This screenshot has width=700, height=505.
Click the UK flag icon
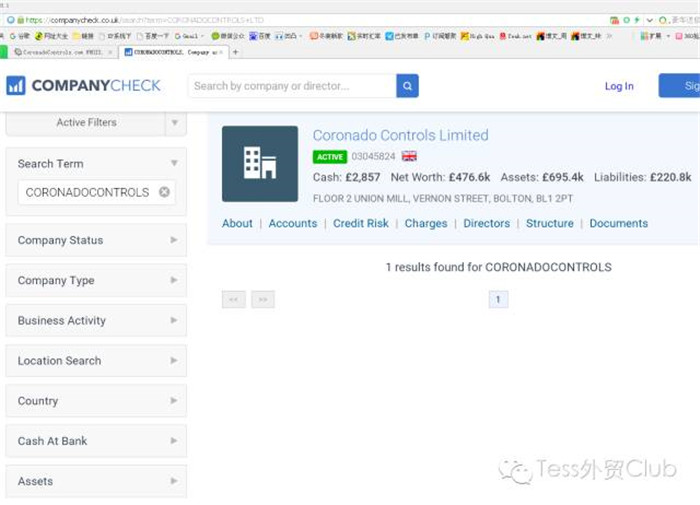point(409,156)
